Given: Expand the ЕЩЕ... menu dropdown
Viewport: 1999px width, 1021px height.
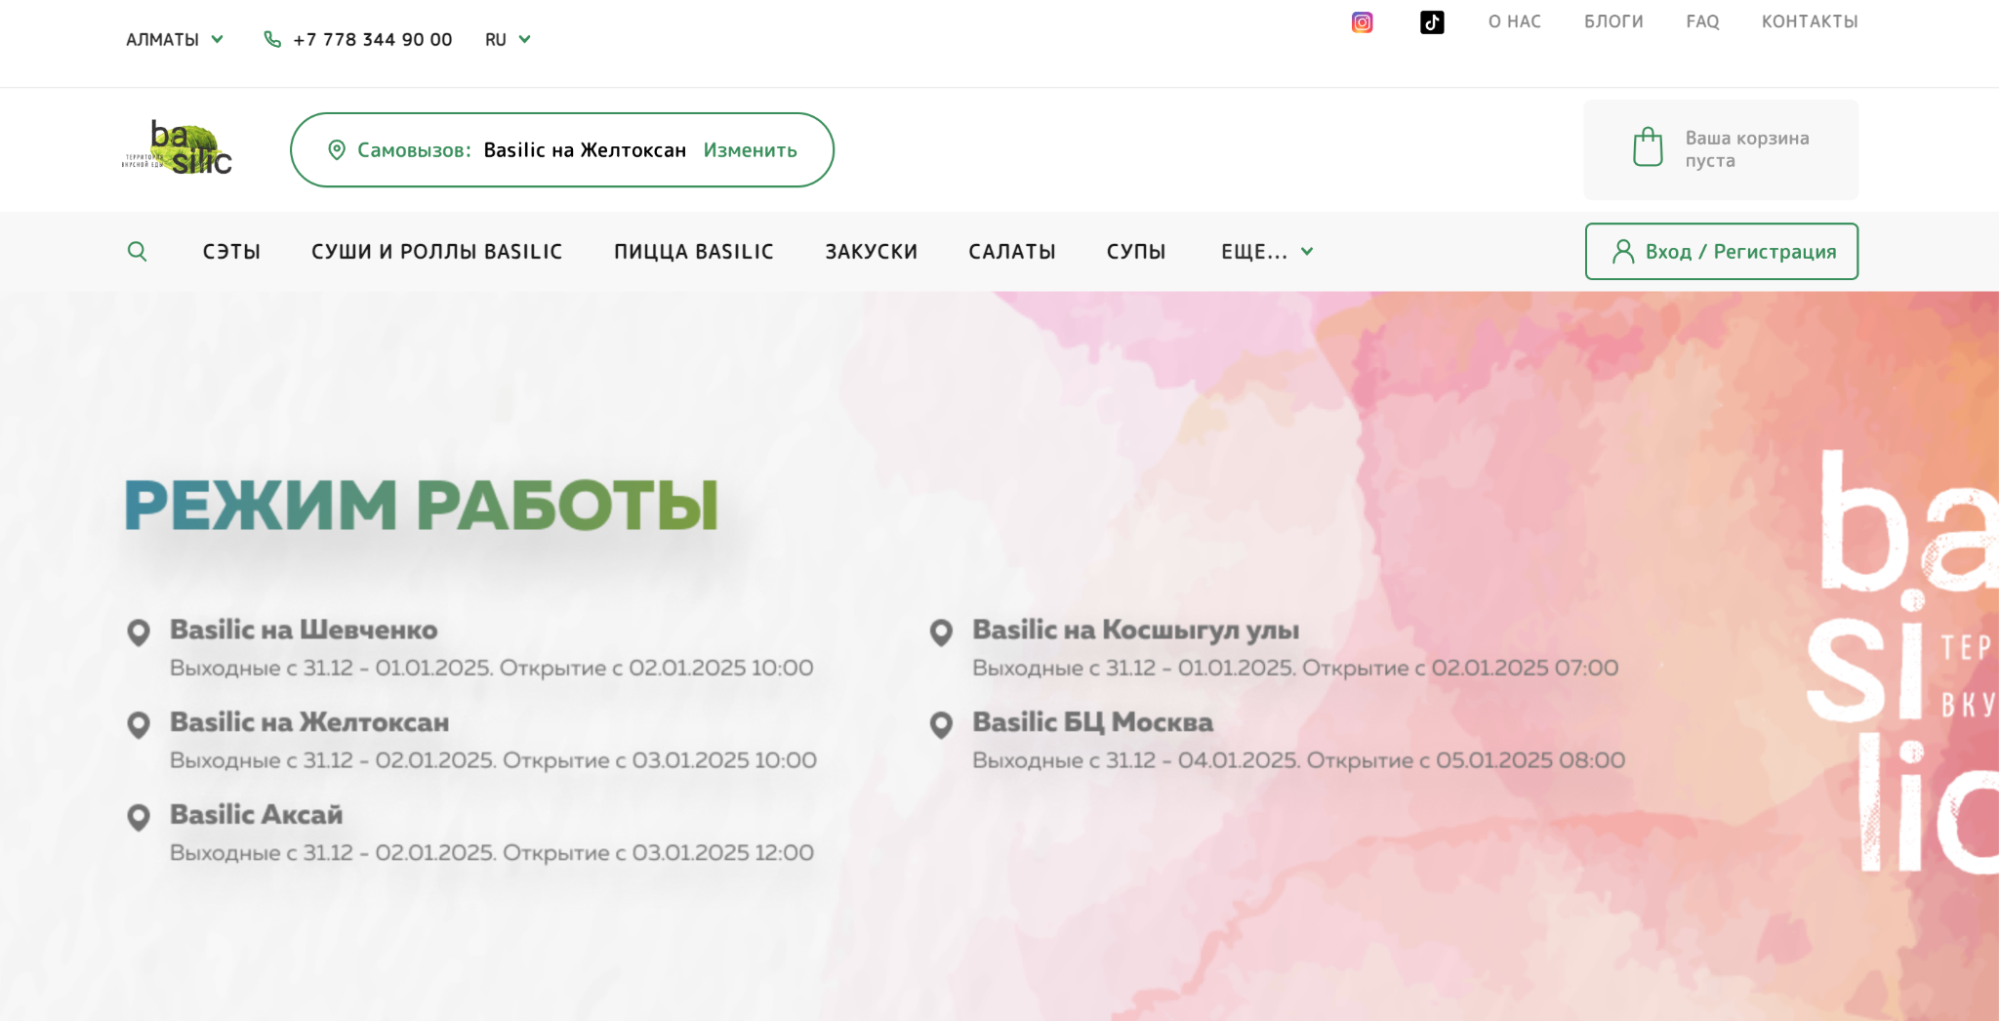Looking at the screenshot, I should [x=1266, y=252].
